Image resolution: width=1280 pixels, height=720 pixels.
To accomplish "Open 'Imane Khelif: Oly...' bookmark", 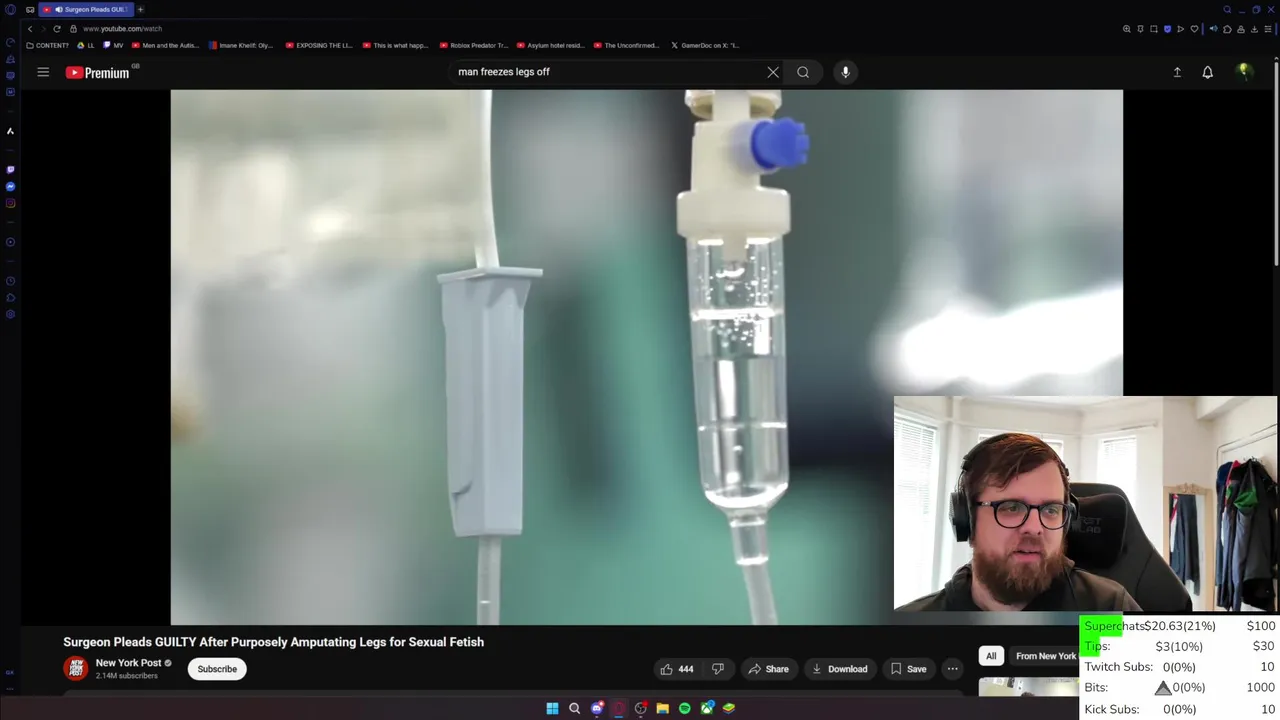I will (241, 45).
